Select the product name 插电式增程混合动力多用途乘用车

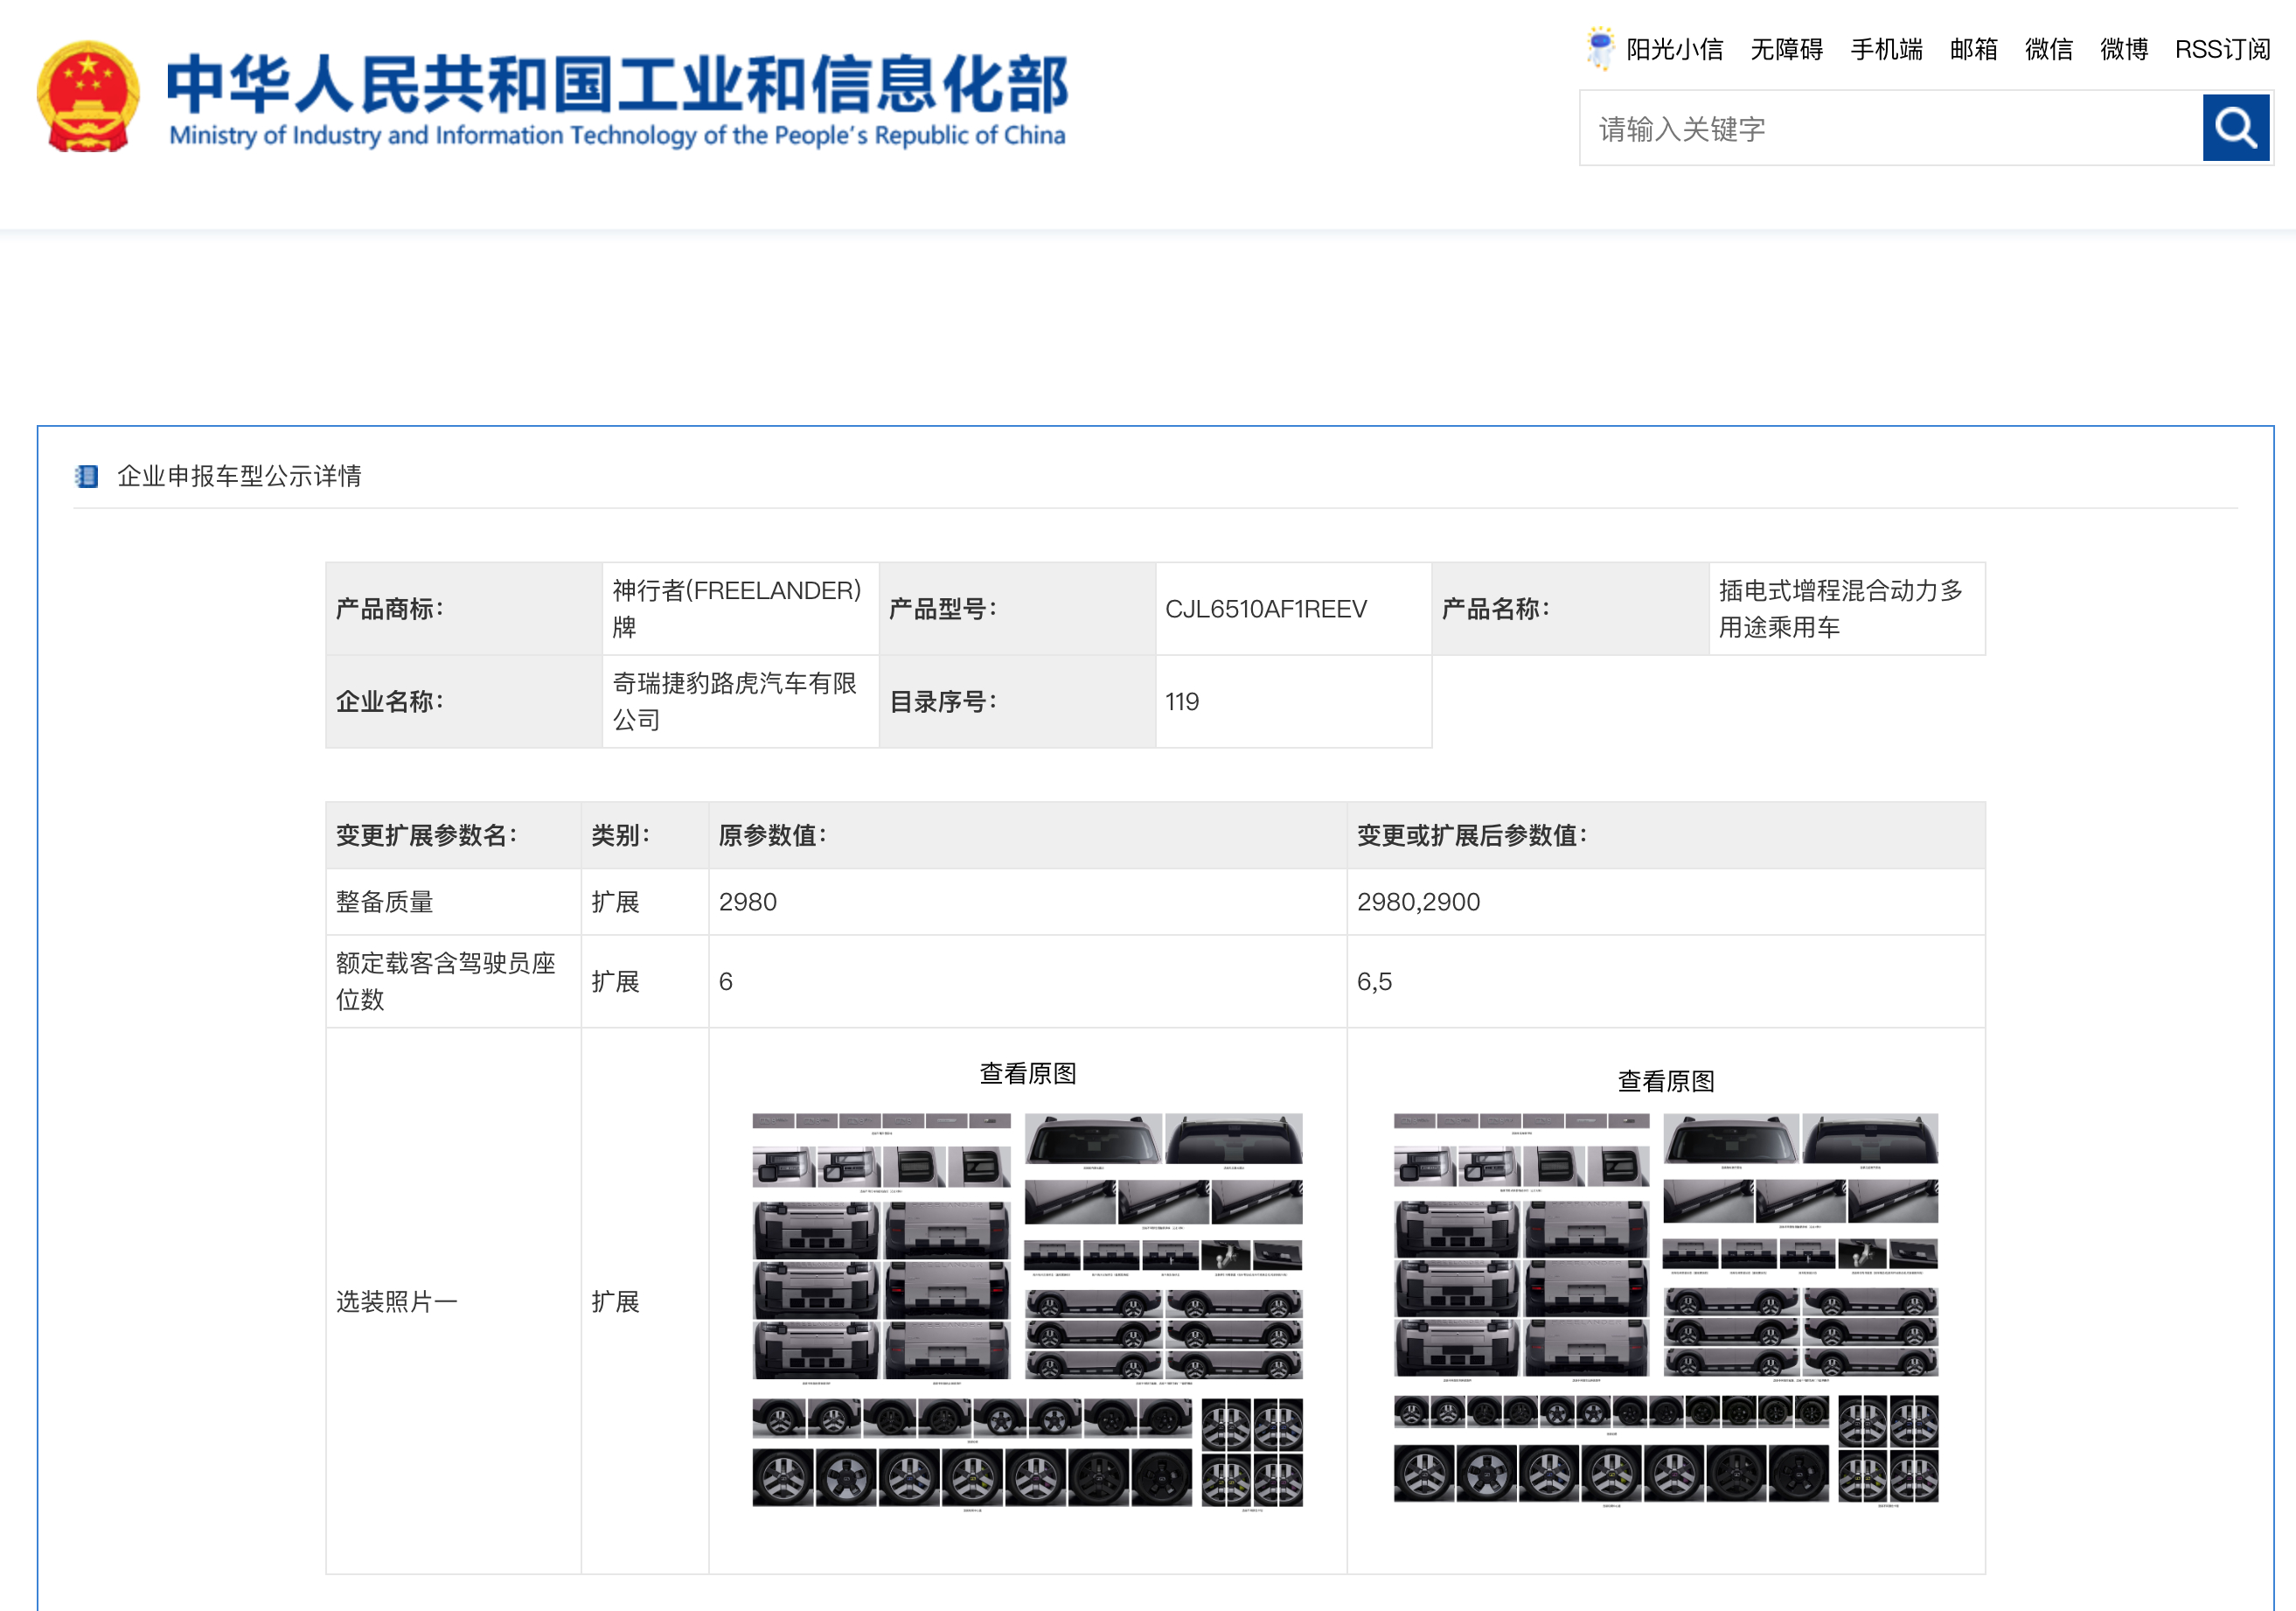click(1840, 608)
